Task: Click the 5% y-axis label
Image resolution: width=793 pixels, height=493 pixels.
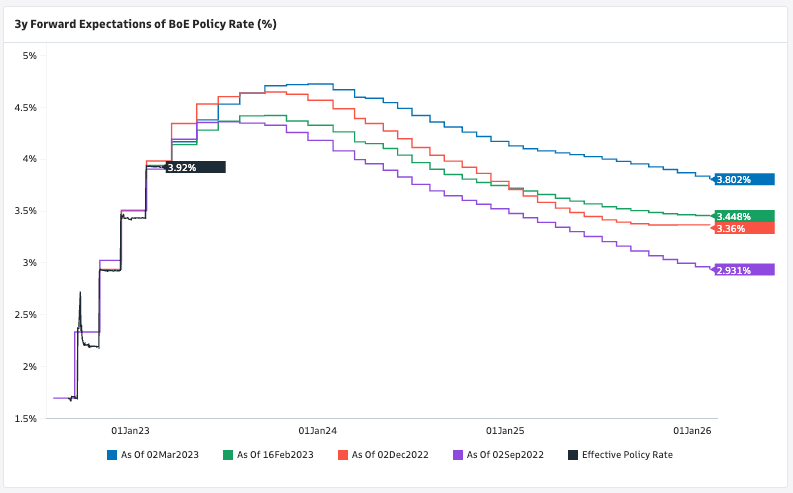Action: (x=29, y=55)
